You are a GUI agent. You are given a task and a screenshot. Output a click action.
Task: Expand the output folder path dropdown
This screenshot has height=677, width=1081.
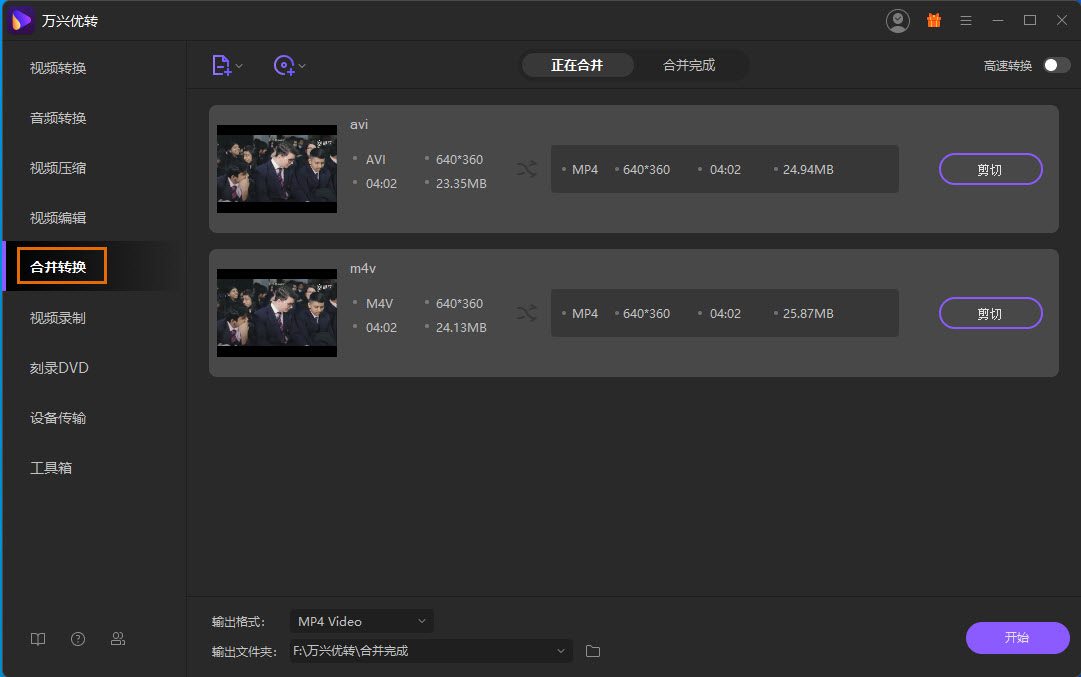click(560, 651)
